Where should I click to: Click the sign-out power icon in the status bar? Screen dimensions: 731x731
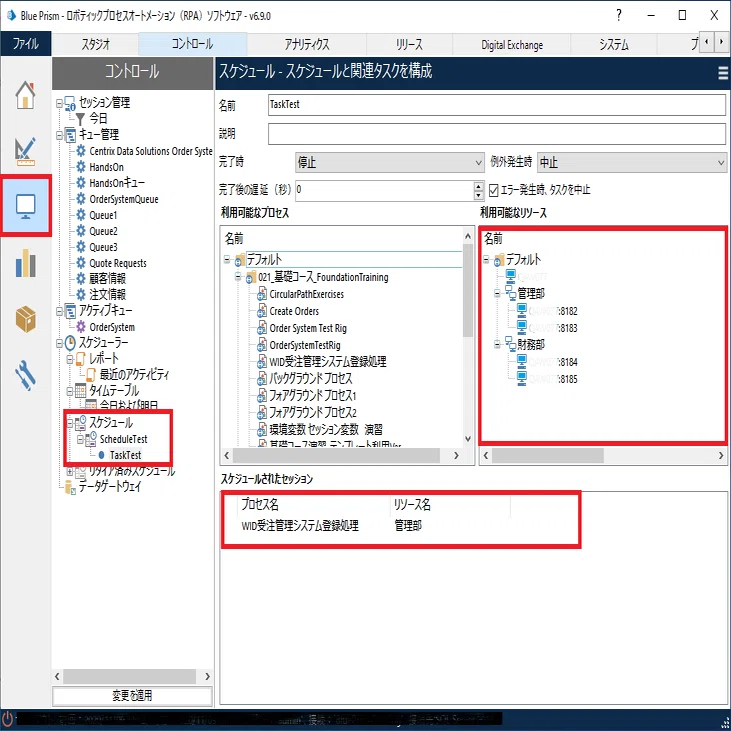[x=7, y=718]
